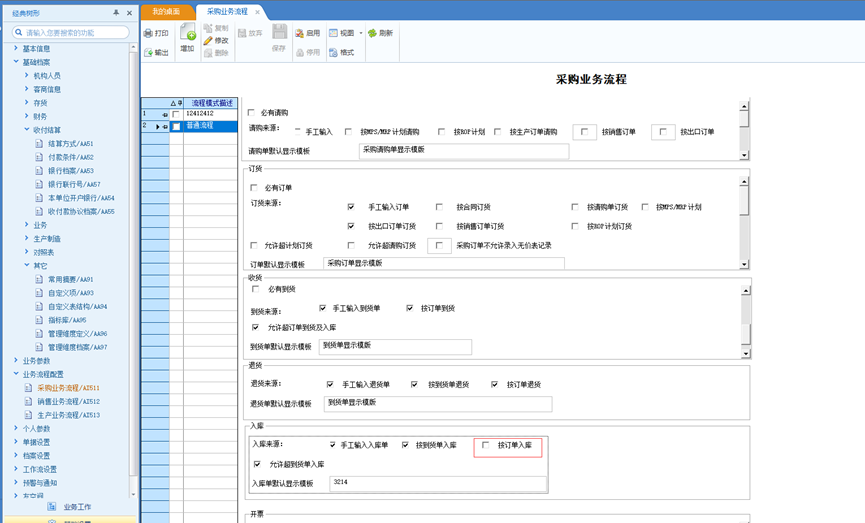Uncheck 按订单到货 checkbox

(409, 308)
